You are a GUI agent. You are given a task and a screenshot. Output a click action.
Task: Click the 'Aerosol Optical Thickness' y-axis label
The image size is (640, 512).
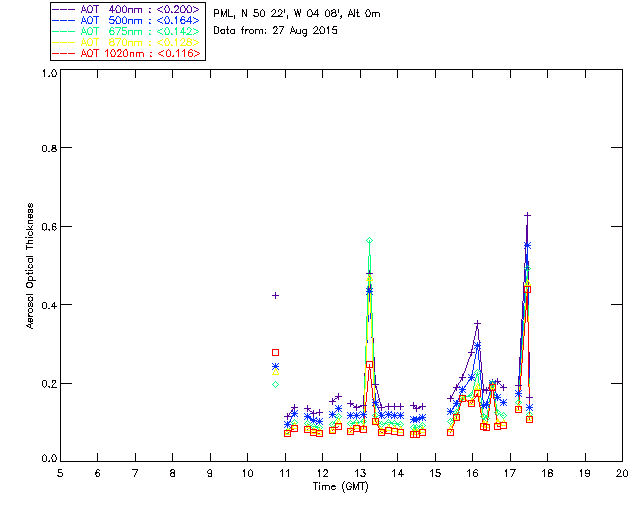click(30, 266)
